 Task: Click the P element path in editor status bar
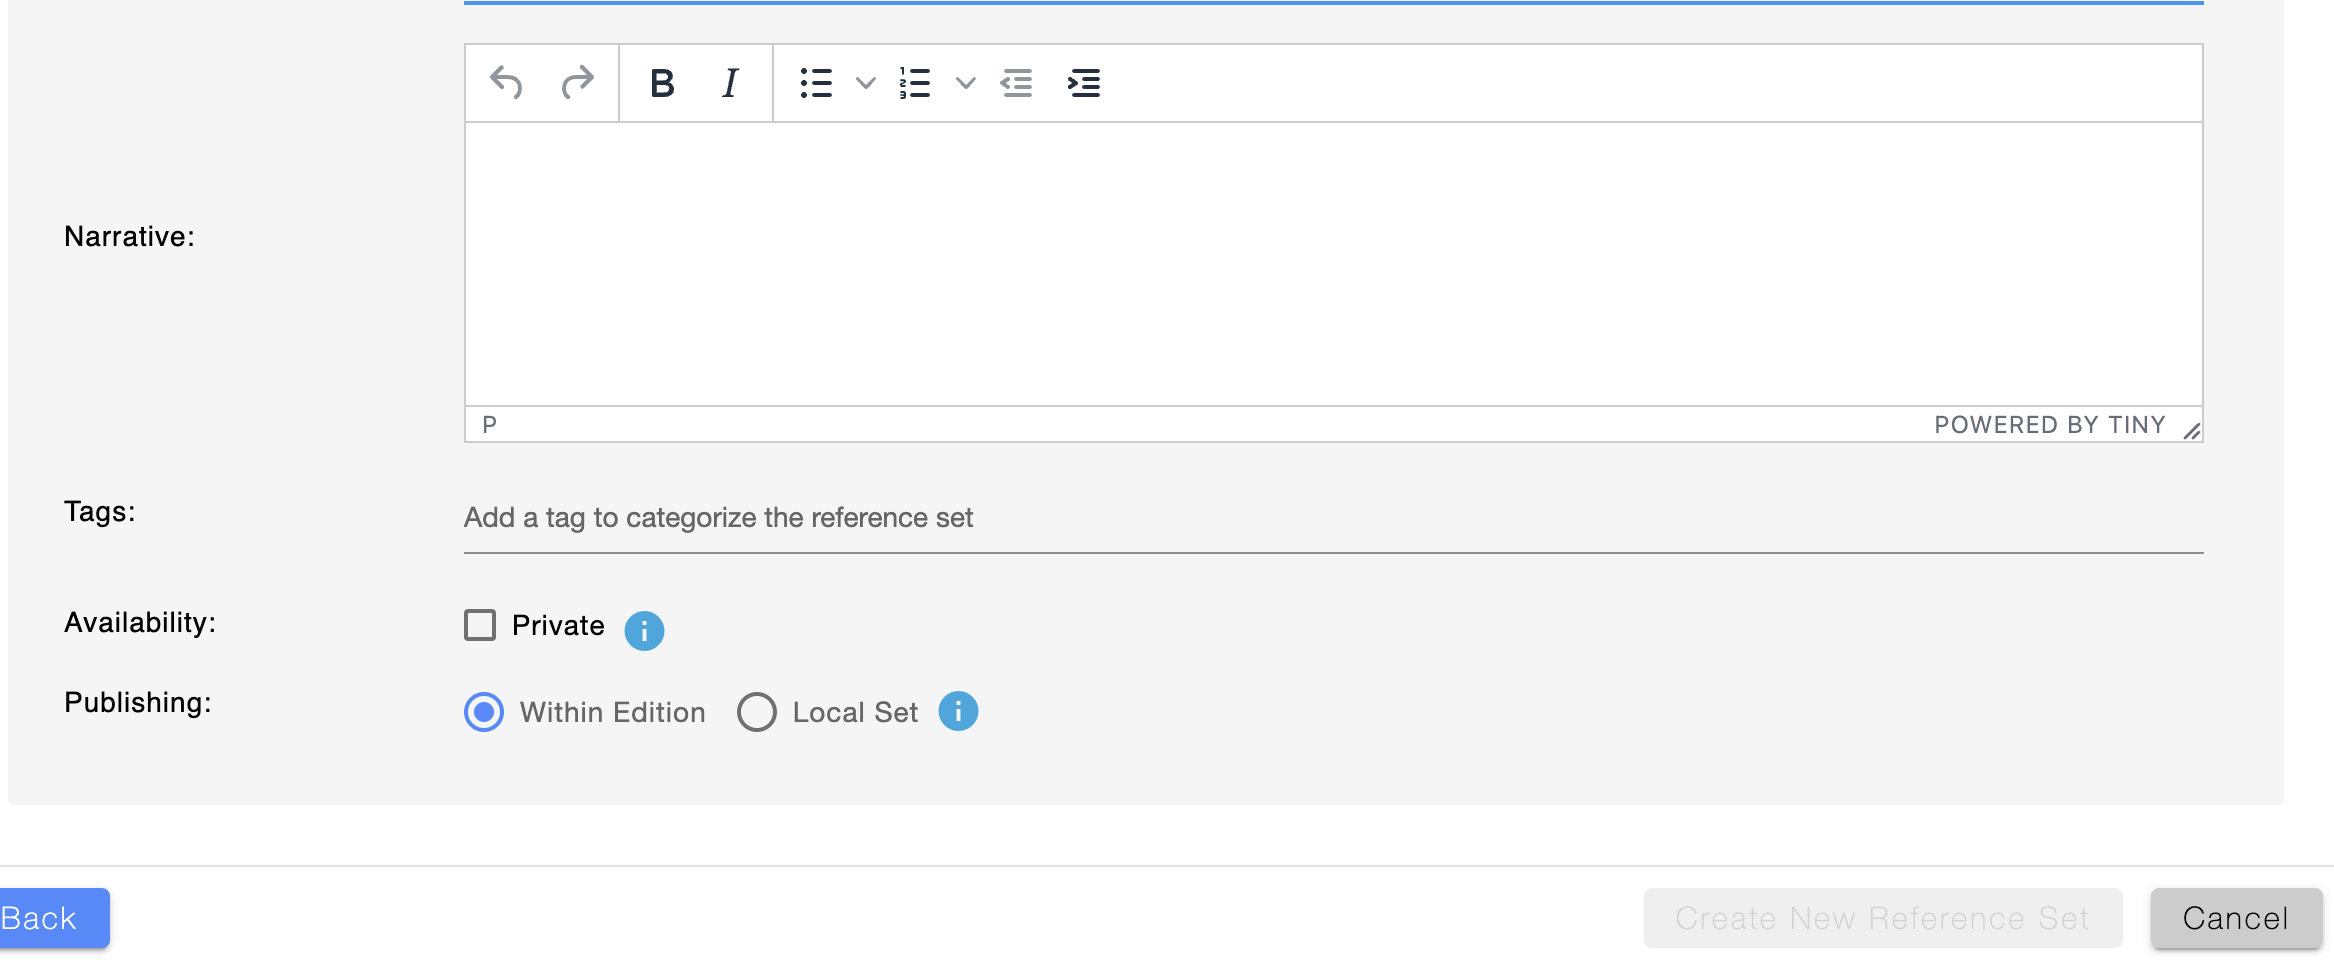[x=490, y=424]
